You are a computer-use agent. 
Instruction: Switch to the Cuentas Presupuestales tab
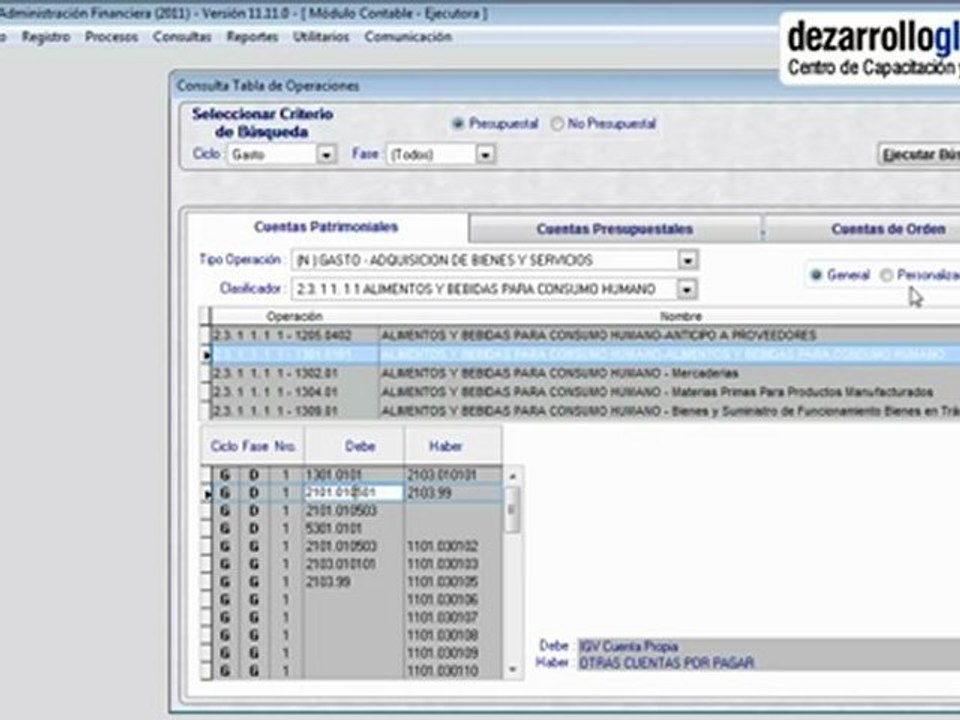coord(615,229)
